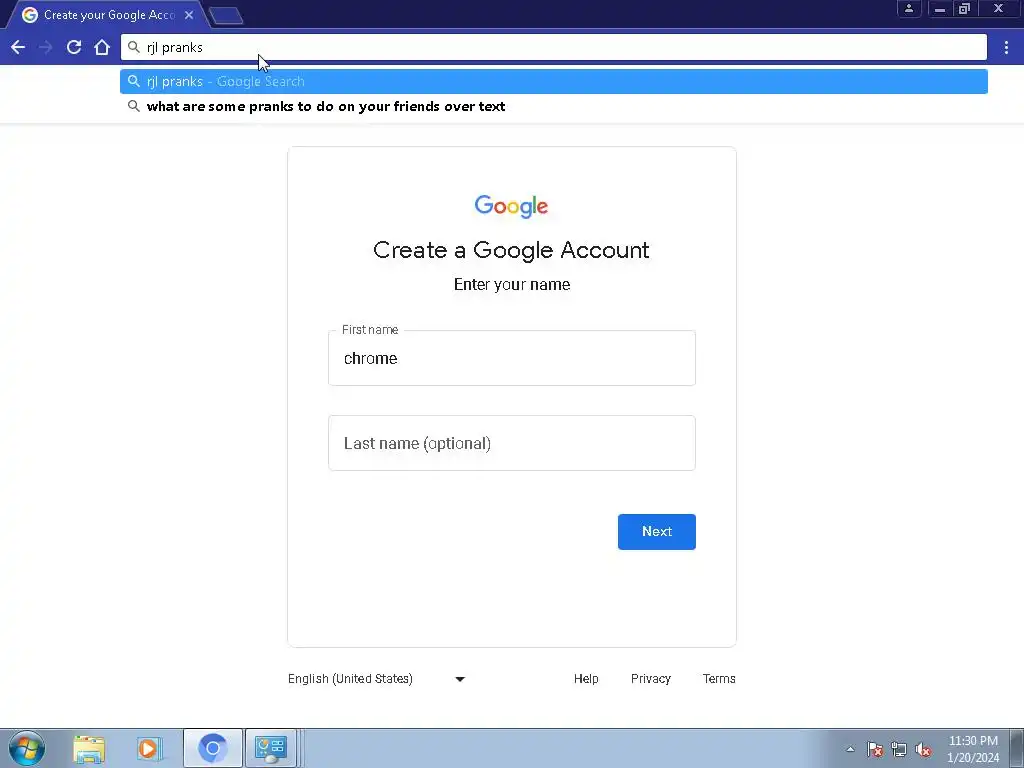1024x768 pixels.
Task: Click the forward navigation arrow
Action: pos(45,47)
